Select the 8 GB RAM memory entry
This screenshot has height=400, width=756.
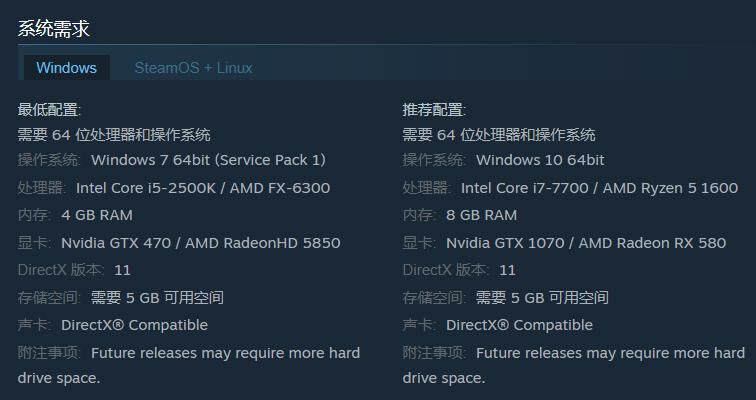481,215
